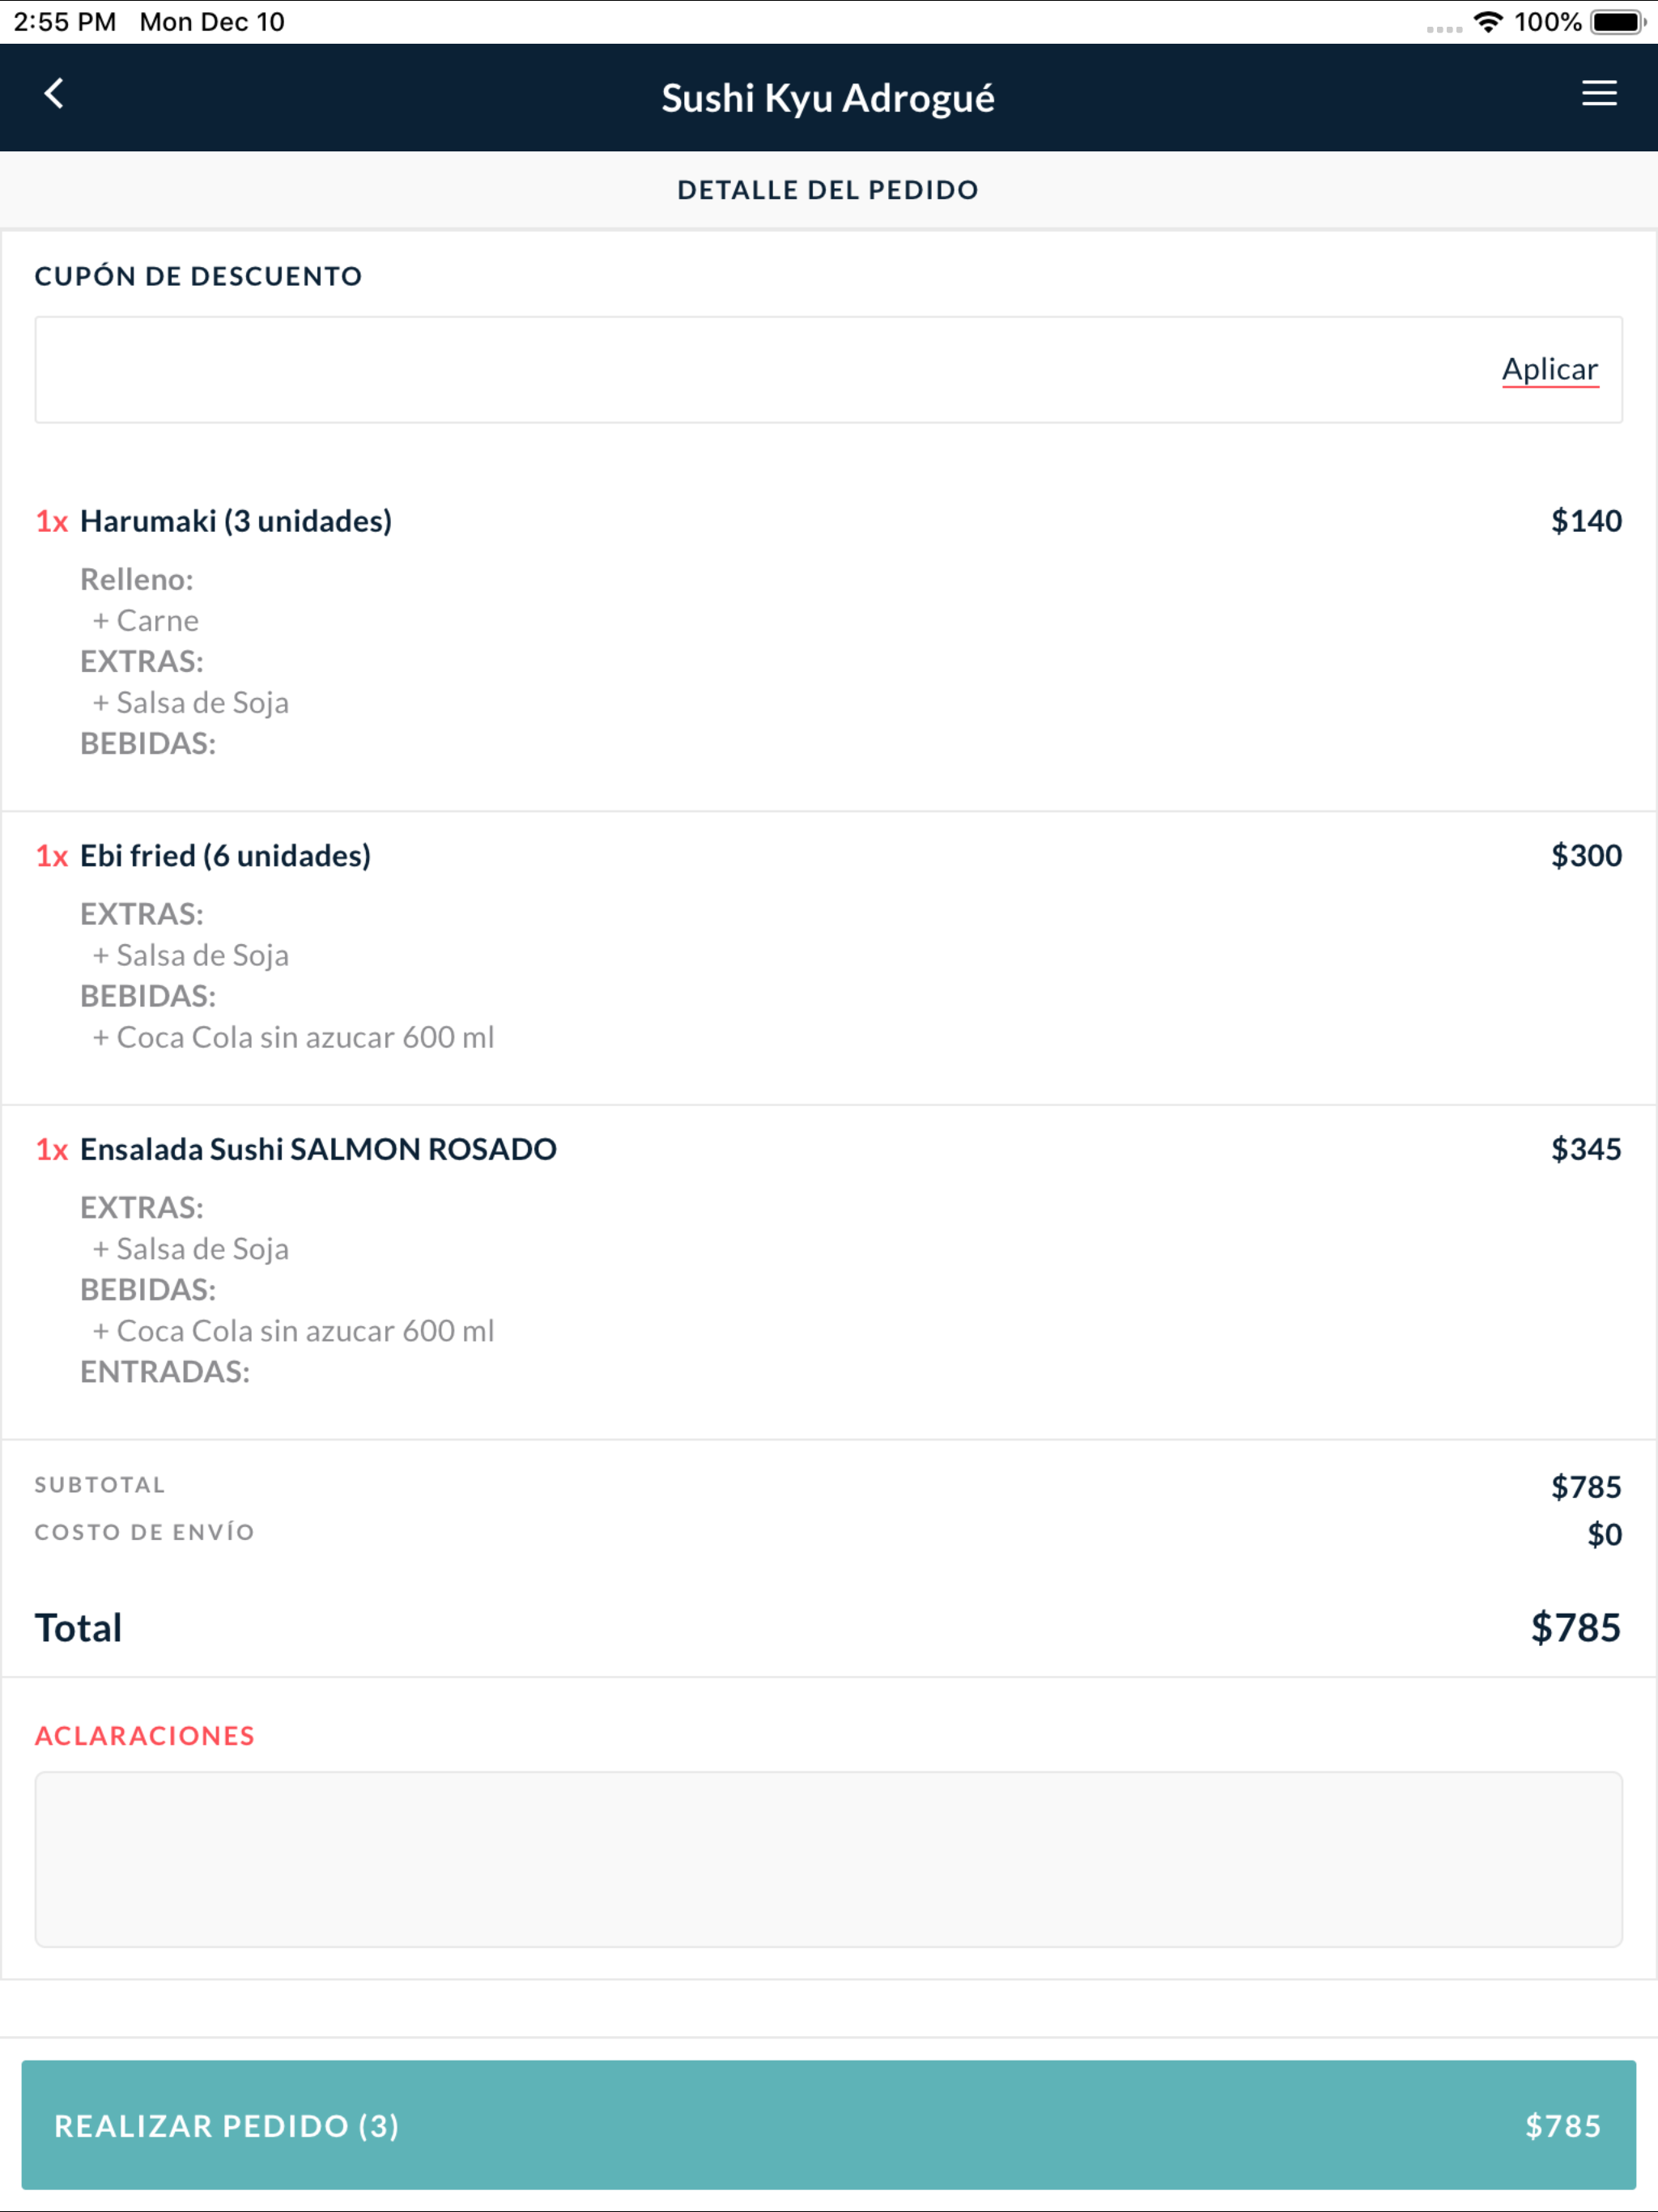
Task: Select the Ensalada Sushi SALMON ROSADO item
Action: 318,1149
